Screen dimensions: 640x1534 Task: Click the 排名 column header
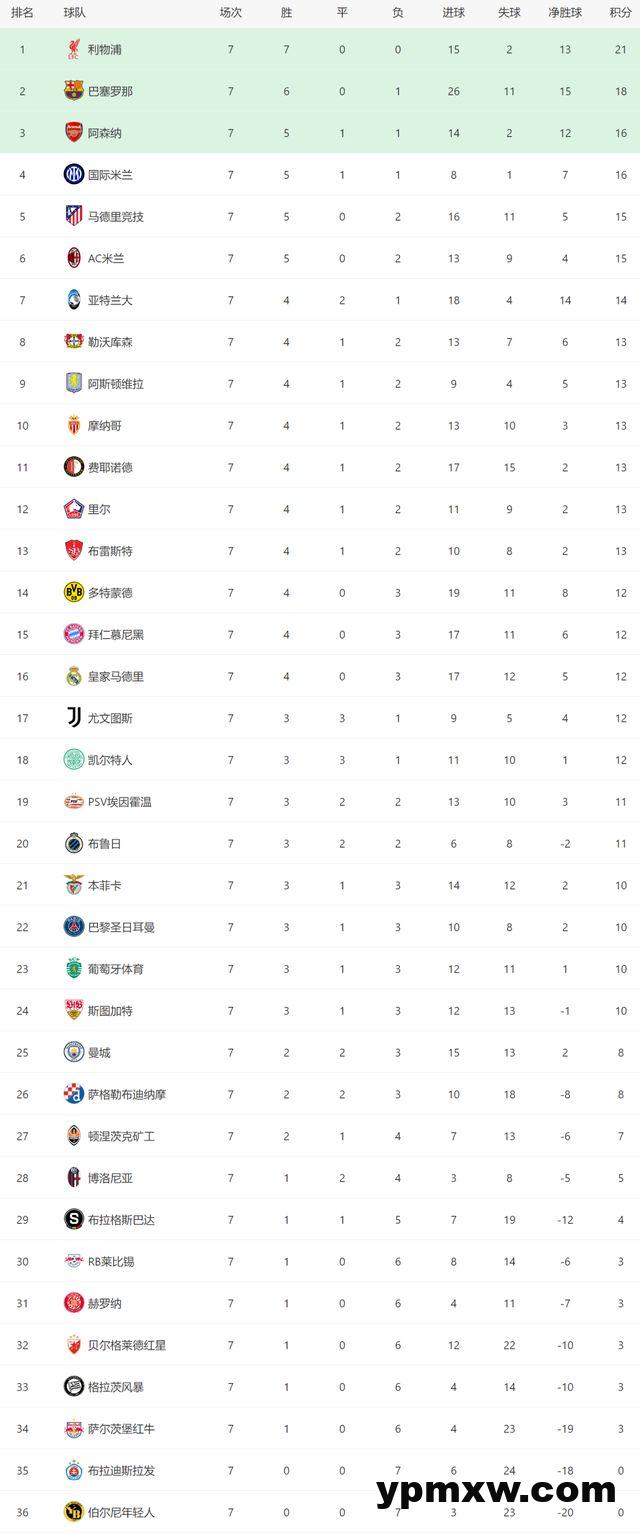22,13
